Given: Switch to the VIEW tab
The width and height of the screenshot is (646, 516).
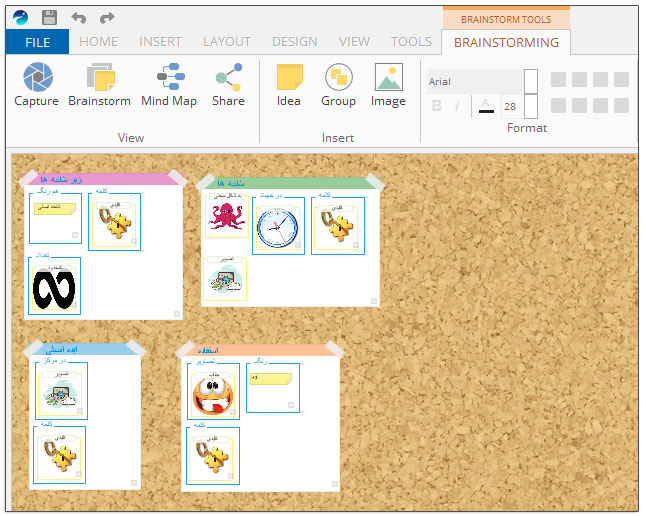Looking at the screenshot, I should tap(354, 42).
